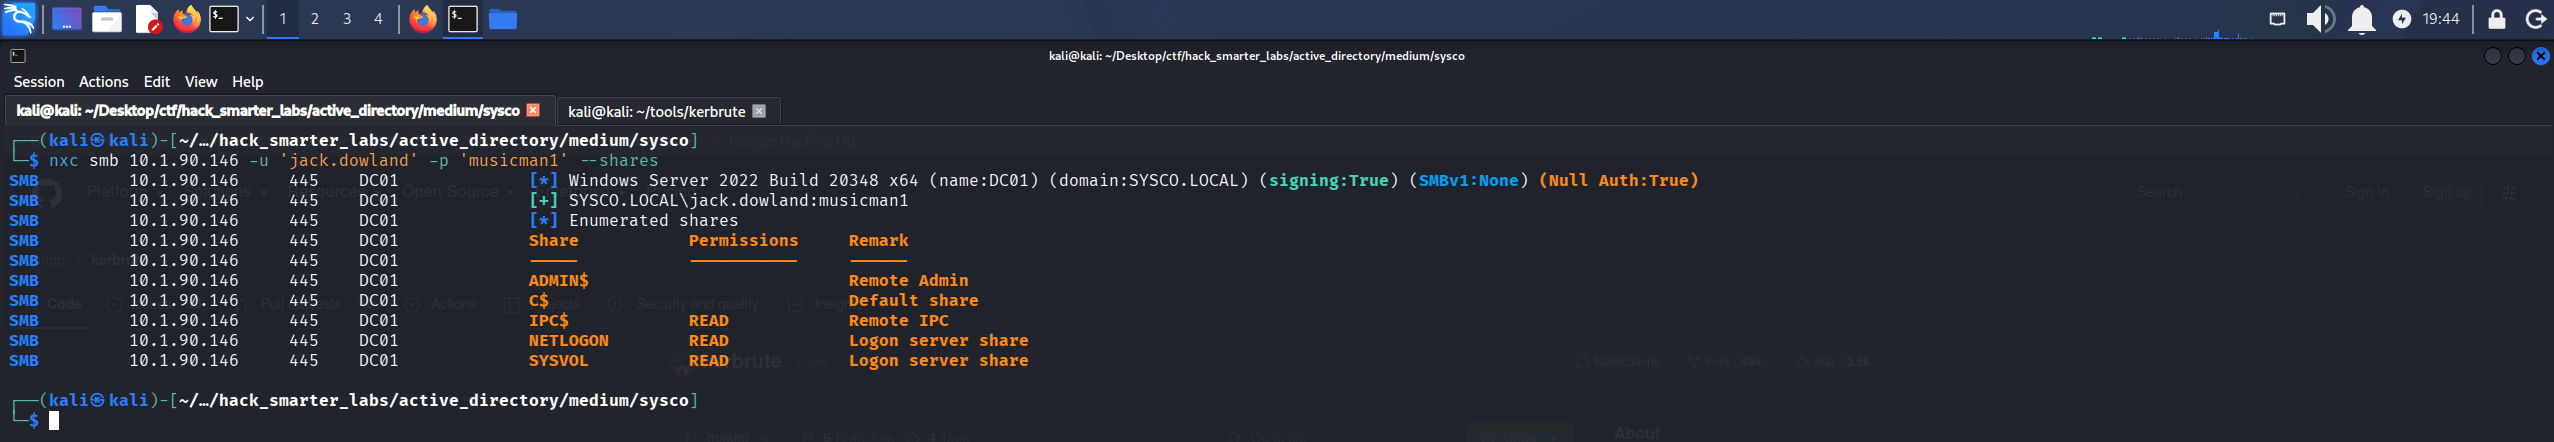Image resolution: width=2554 pixels, height=442 pixels.
Task: Launch the text editor from panel
Action: coord(147,18)
